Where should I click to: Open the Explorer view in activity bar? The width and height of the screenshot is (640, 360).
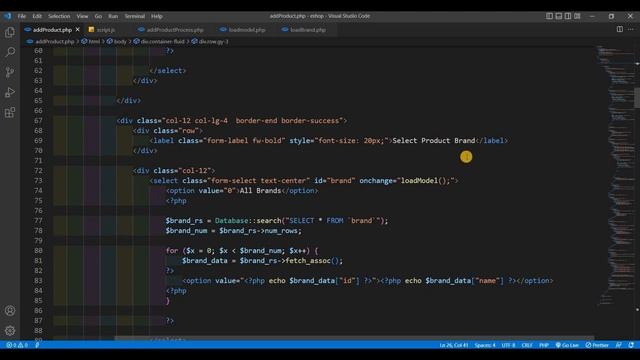point(10,32)
